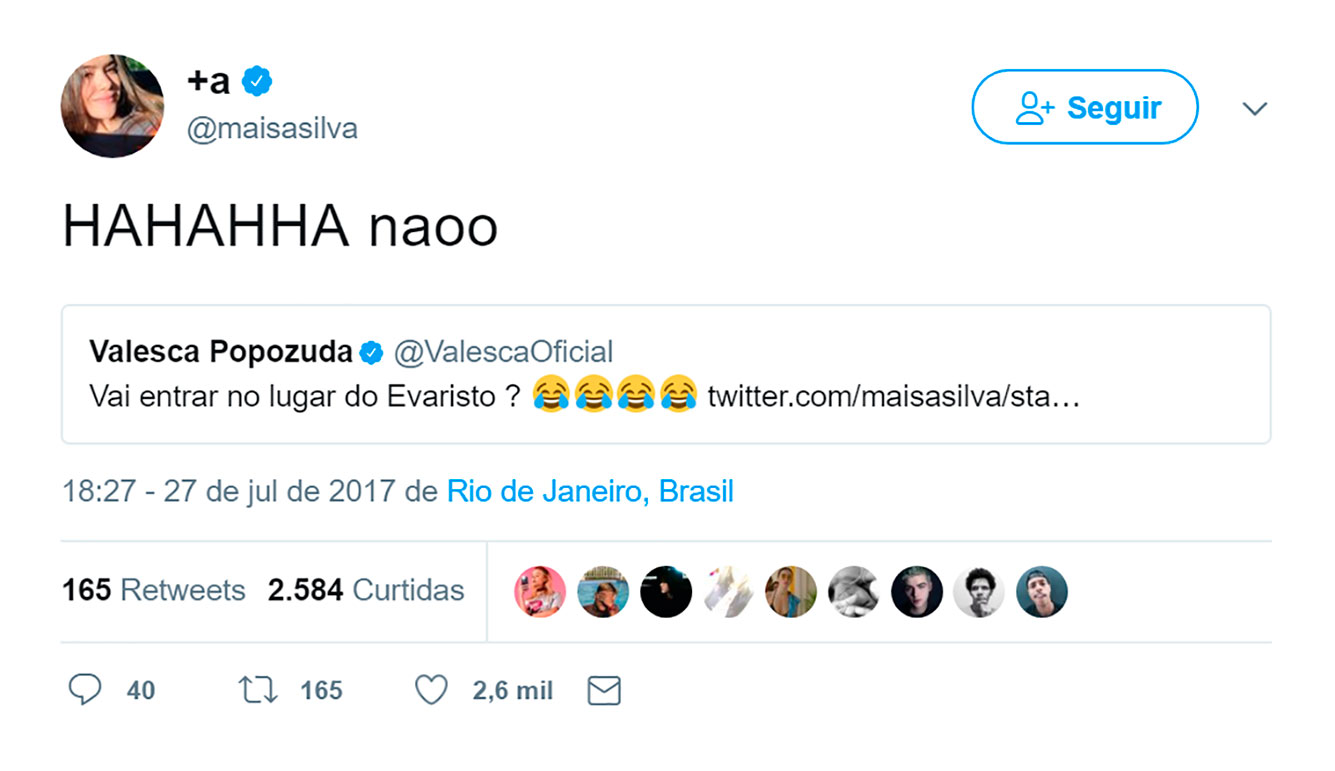Click the last liker avatar in the row
This screenshot has height=771, width=1335.
pyautogui.click(x=1042, y=592)
